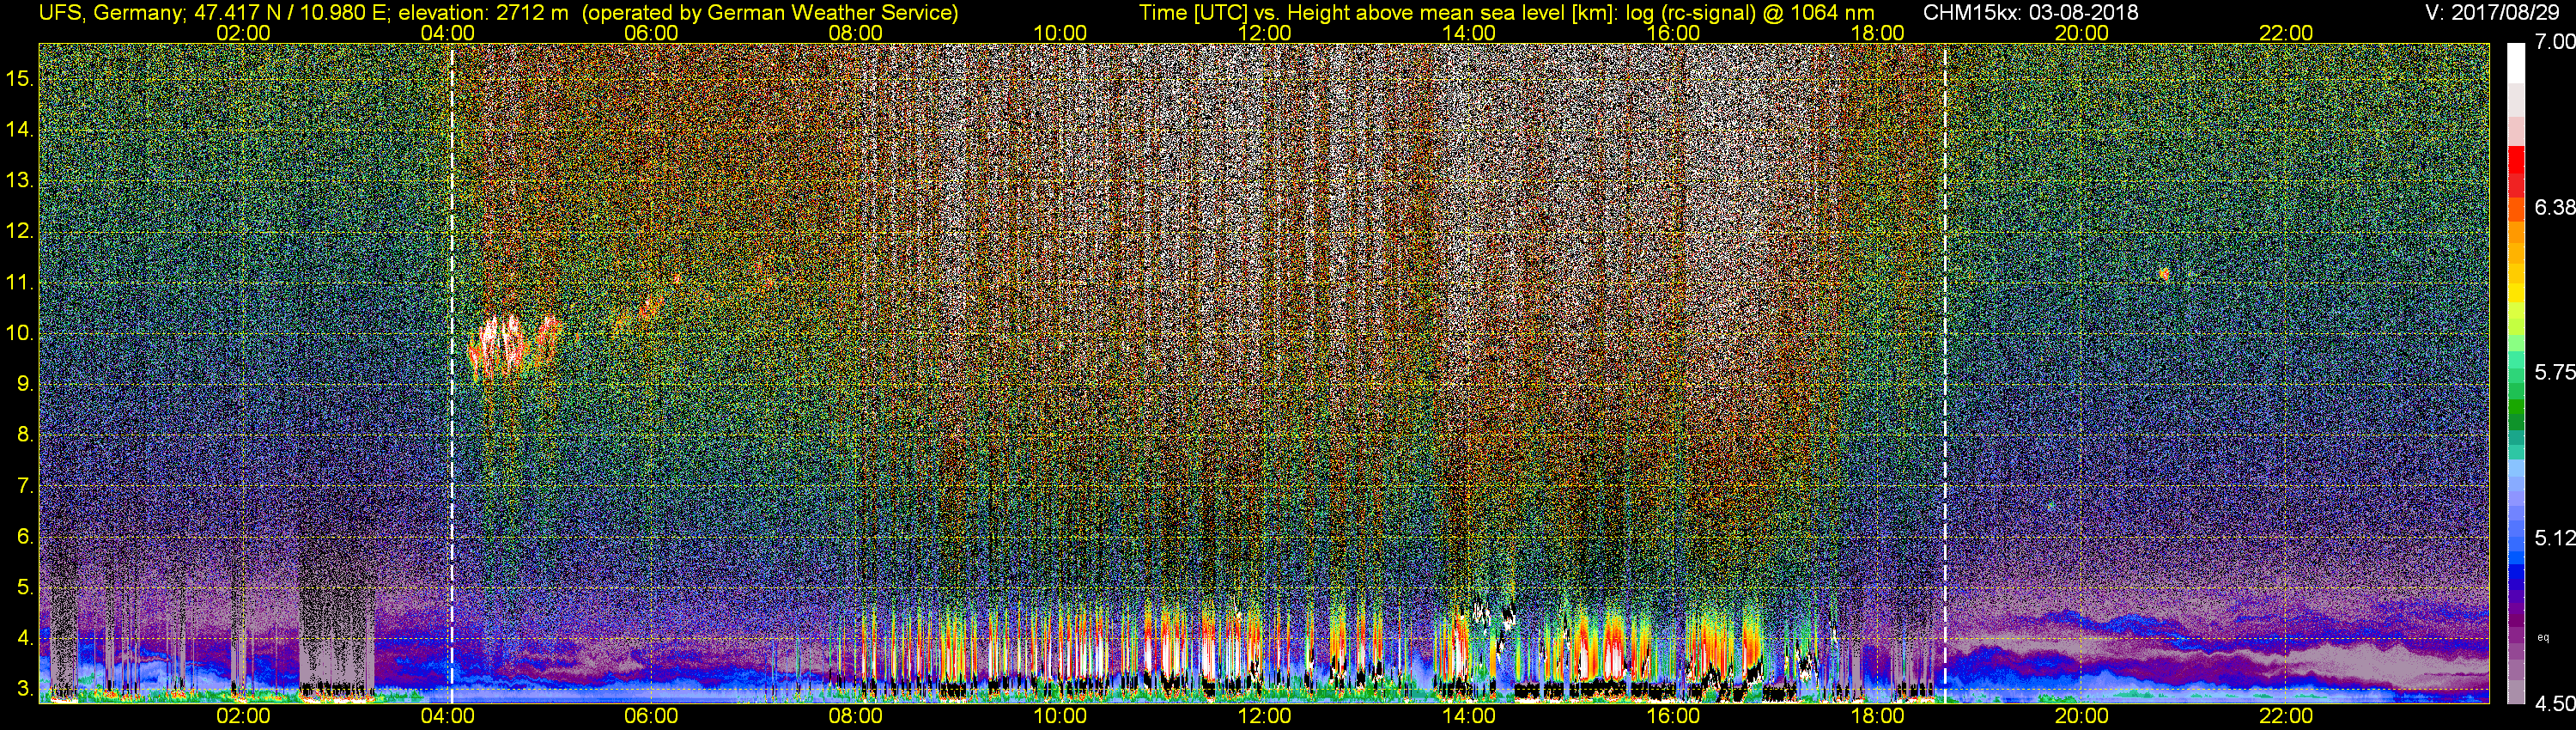Click the 10. km height axis label
2576x730 pixels.
[20, 333]
